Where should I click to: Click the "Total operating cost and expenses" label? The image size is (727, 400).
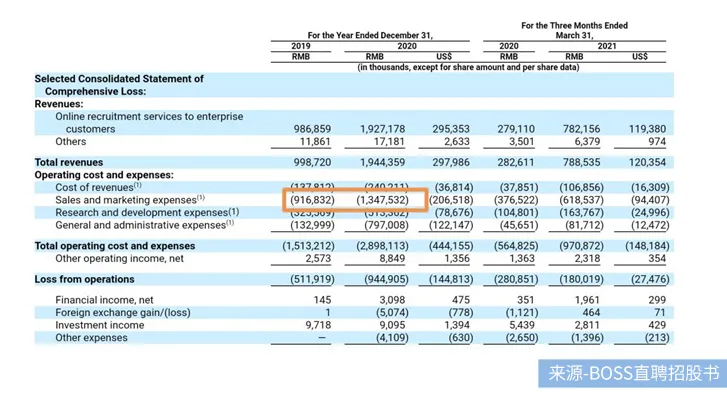point(115,246)
